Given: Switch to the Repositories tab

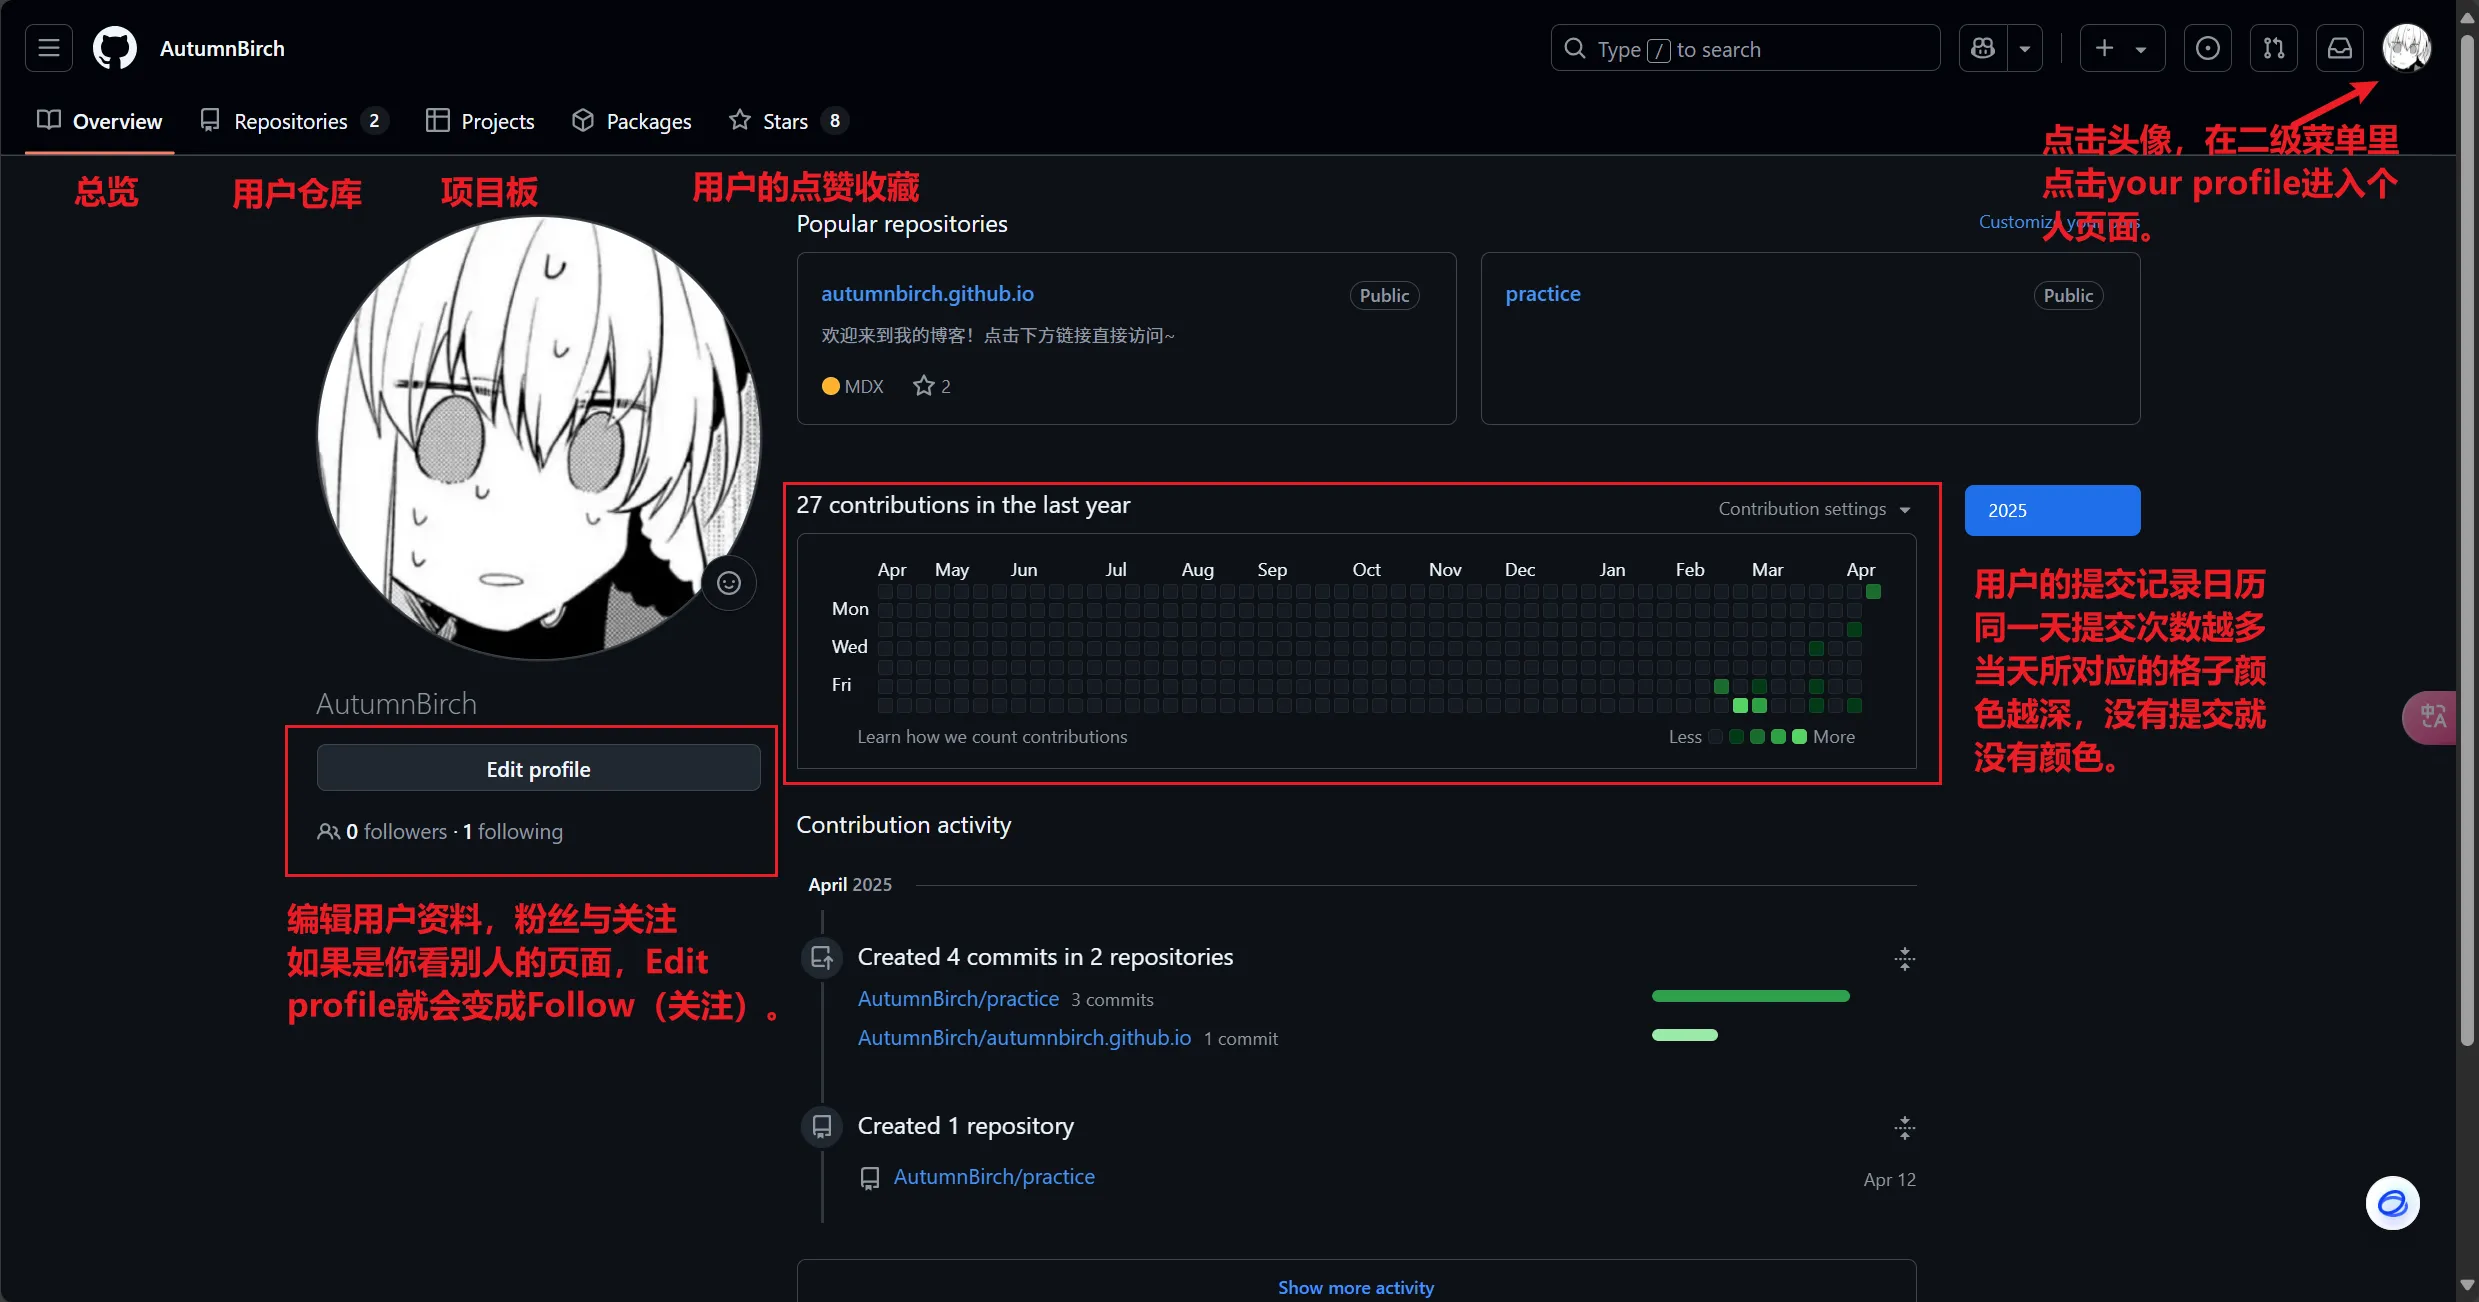Looking at the screenshot, I should 293,121.
